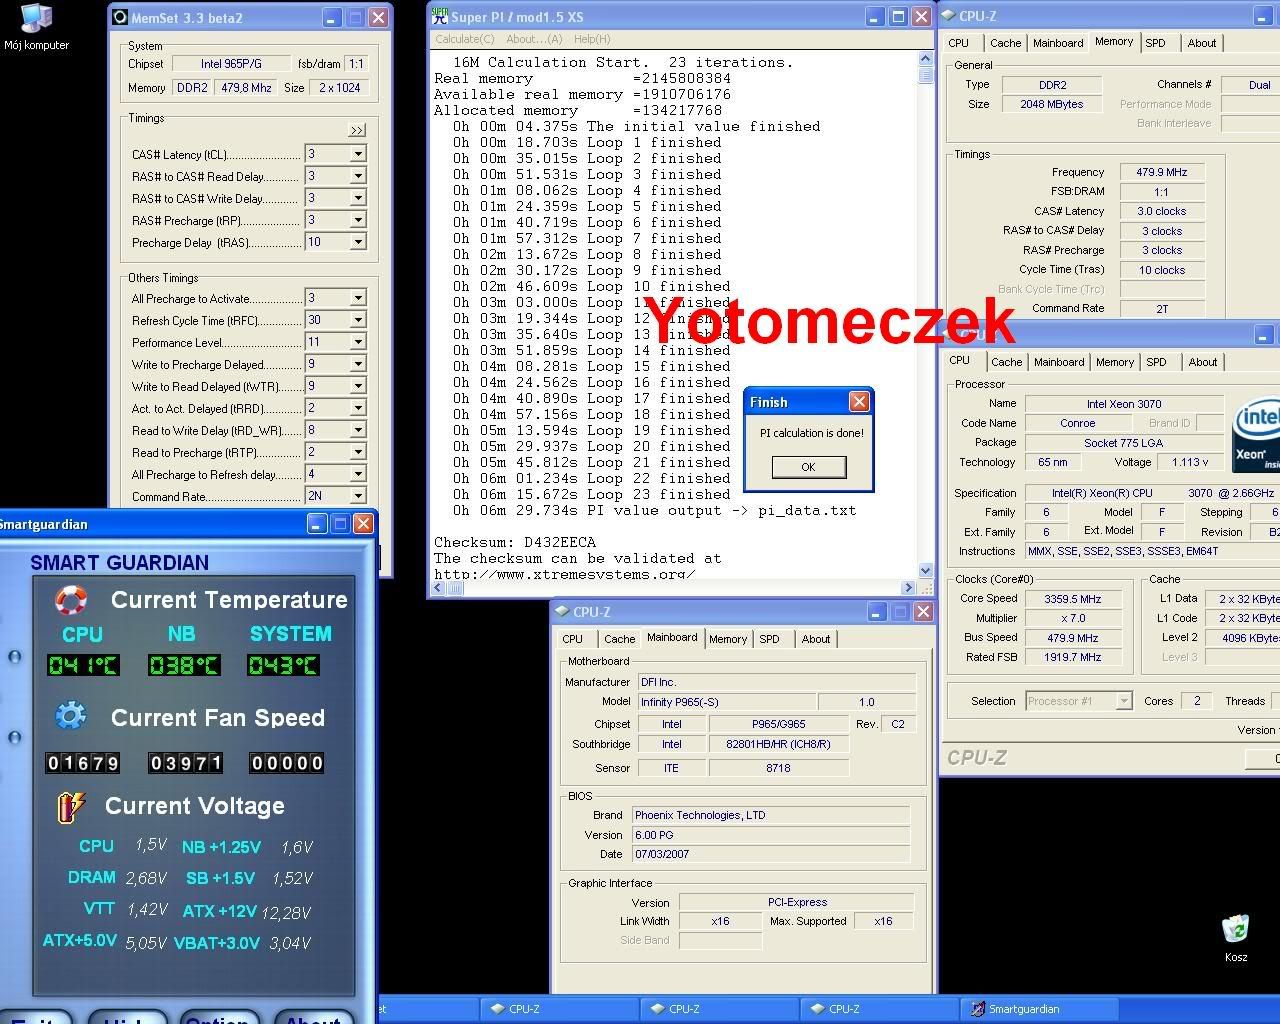Select SPD tab in CPU-Z processor window

pos(1156,362)
